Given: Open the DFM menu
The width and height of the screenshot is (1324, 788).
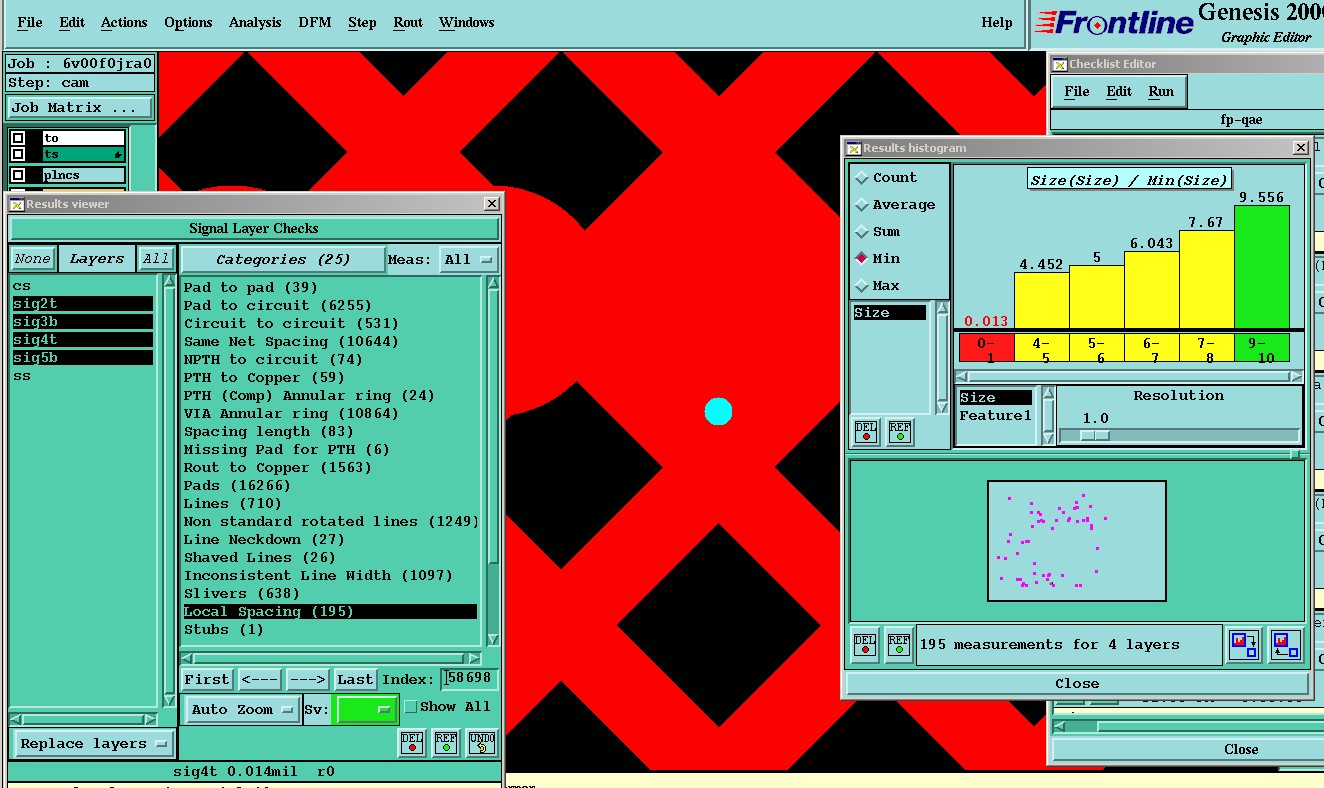Looking at the screenshot, I should pyautogui.click(x=316, y=22).
